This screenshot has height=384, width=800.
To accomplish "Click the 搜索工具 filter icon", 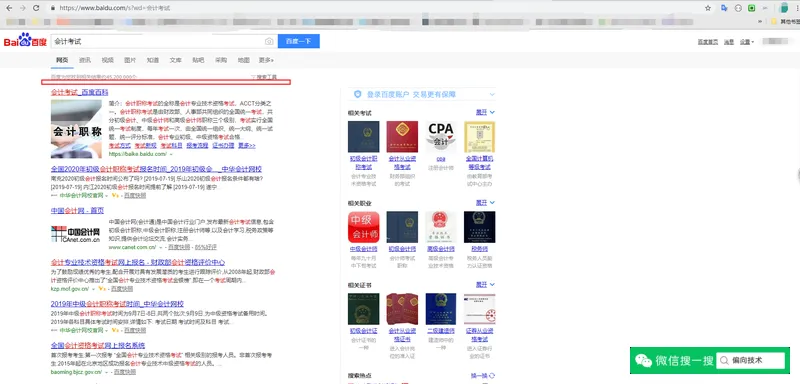I will click(253, 77).
